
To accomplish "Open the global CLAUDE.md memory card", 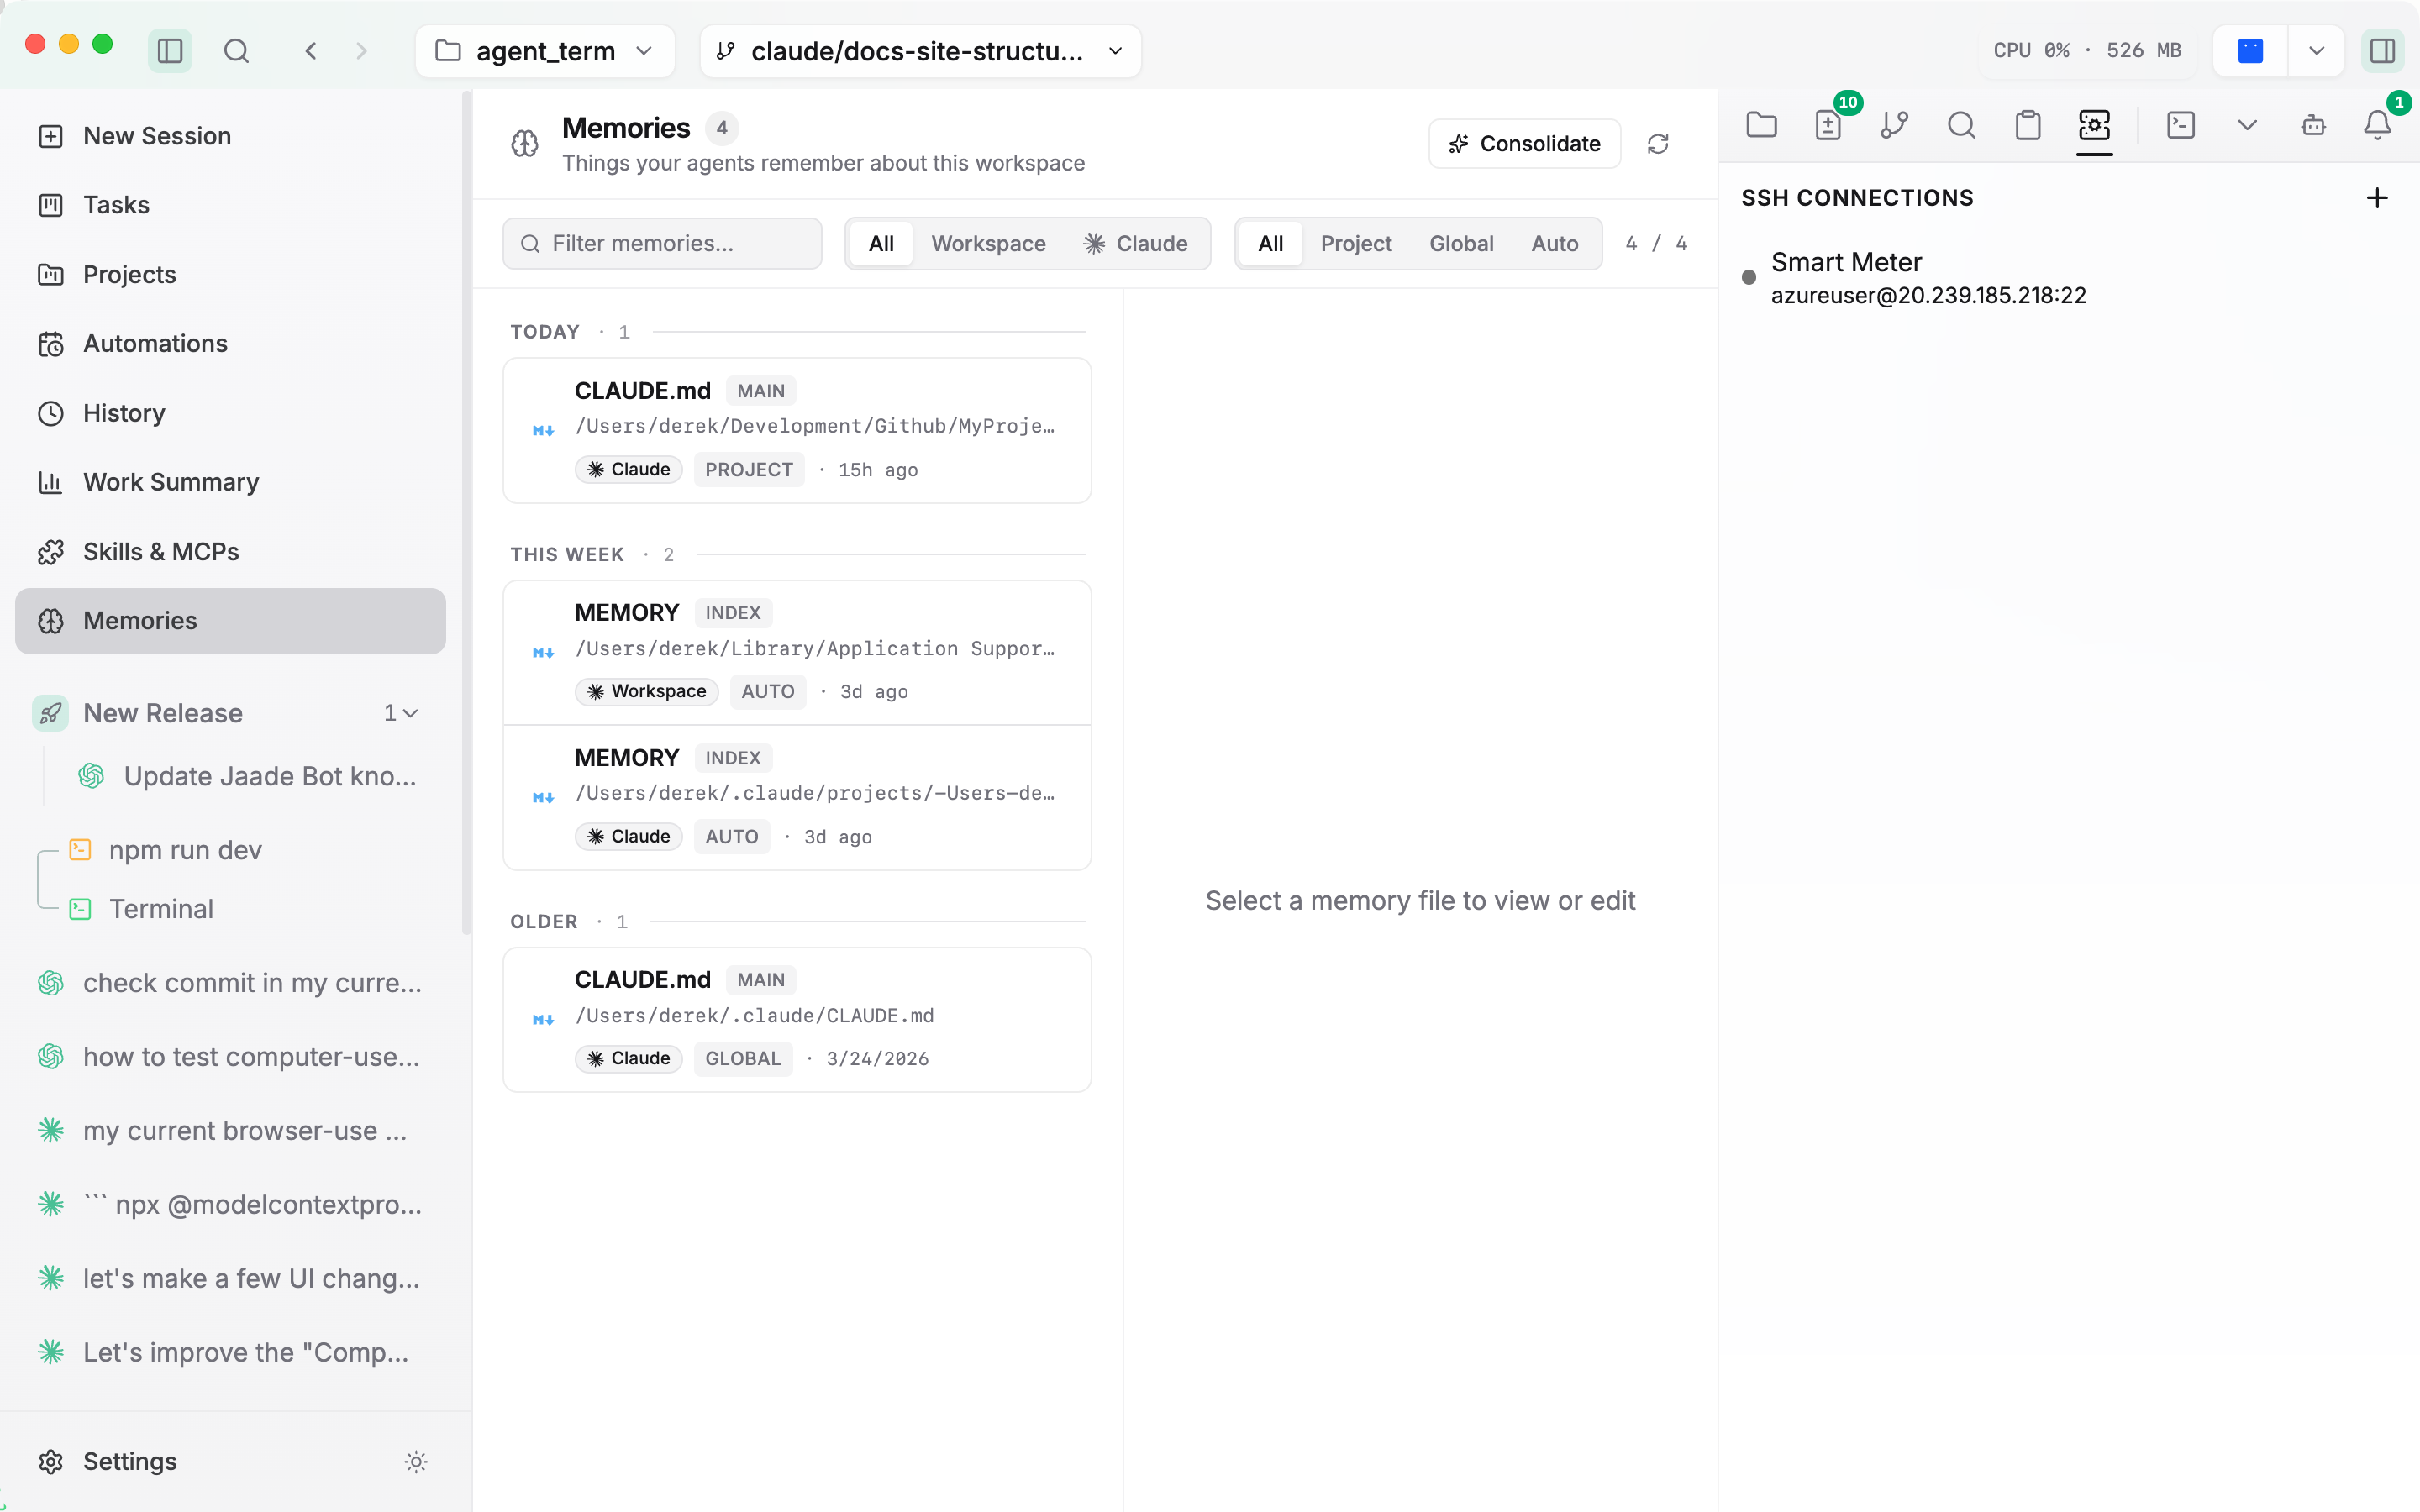I will click(797, 1019).
